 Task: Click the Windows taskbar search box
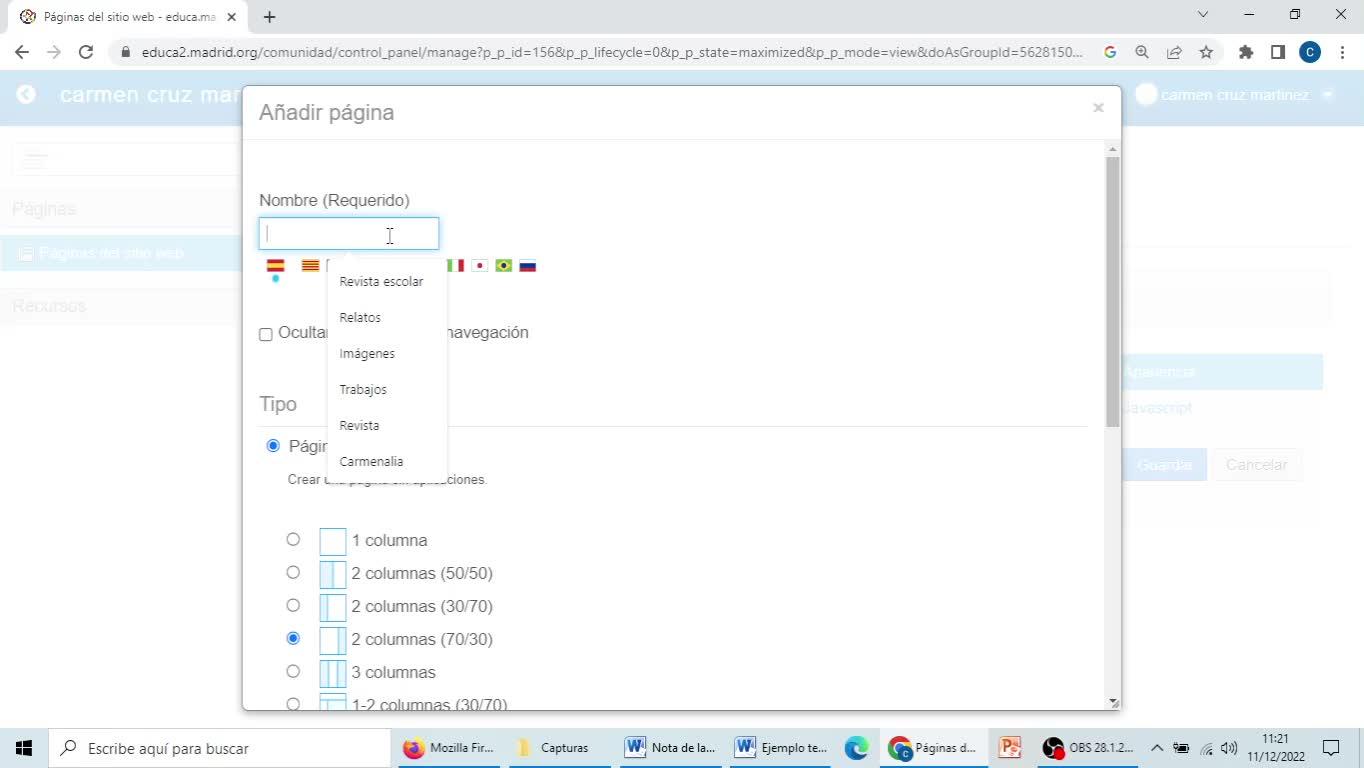coord(219,748)
